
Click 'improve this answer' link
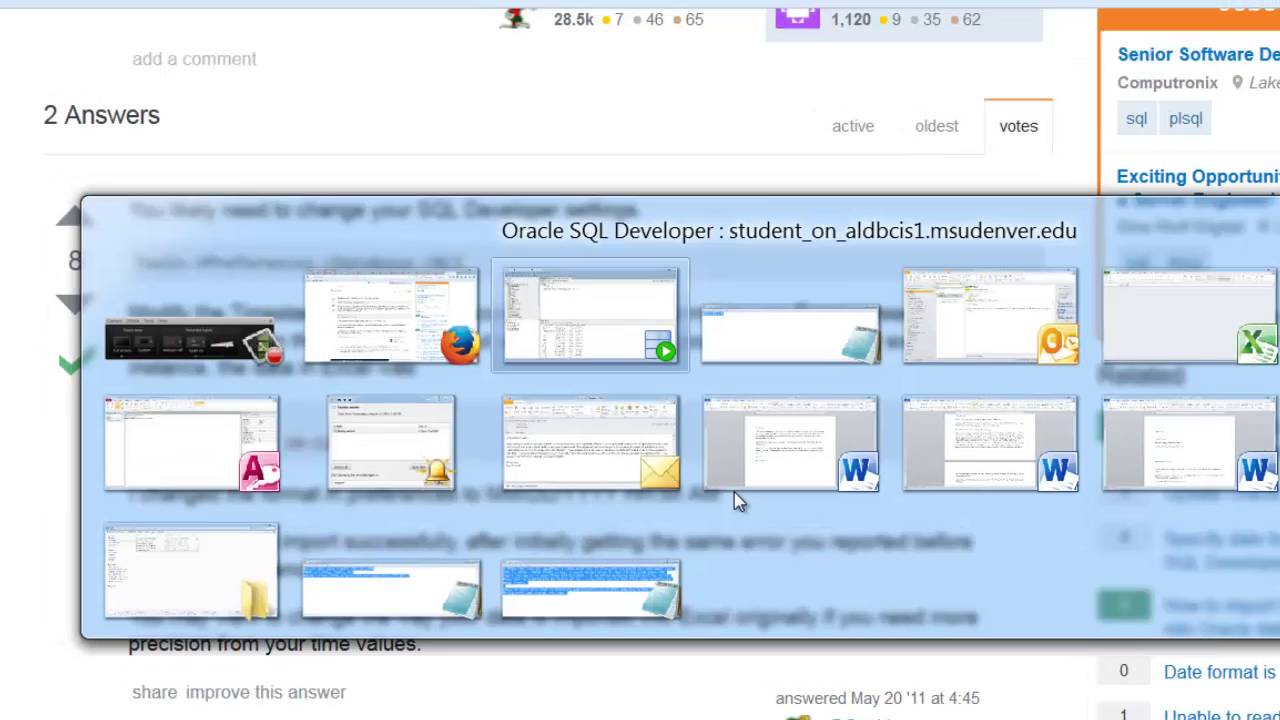[x=265, y=692]
